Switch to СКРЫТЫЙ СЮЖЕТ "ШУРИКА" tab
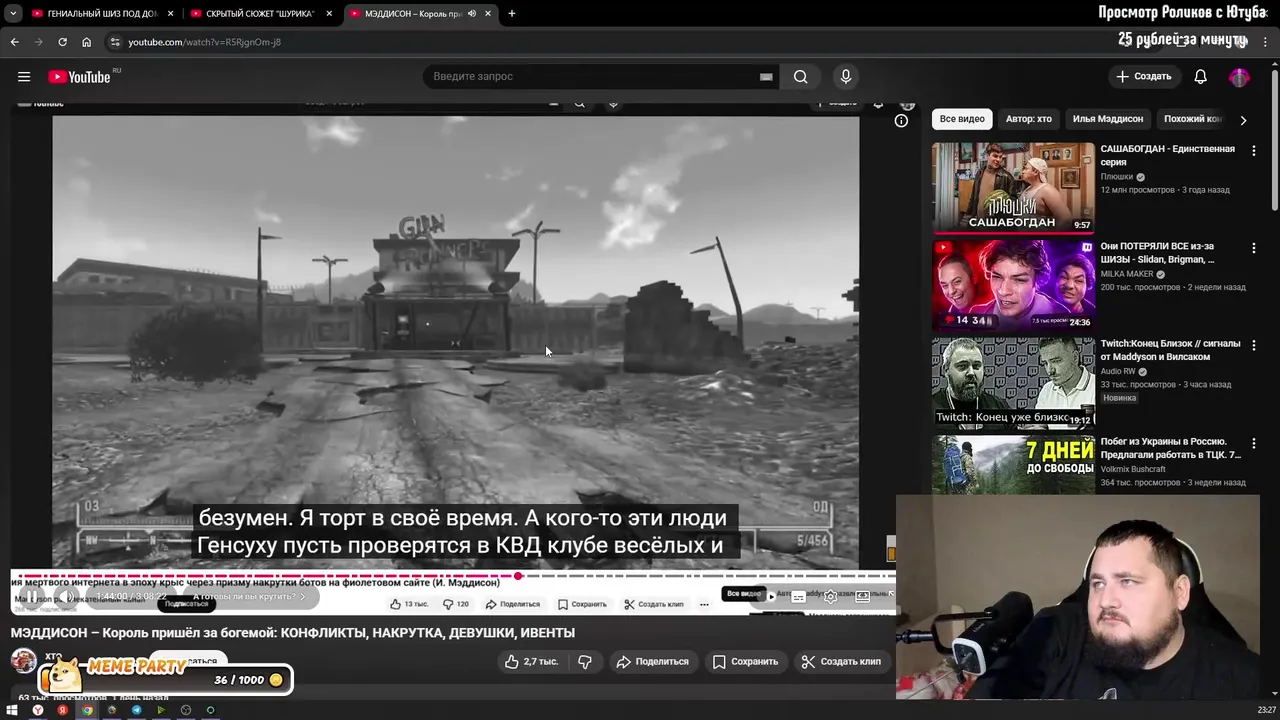Viewport: 1280px width, 720px height. pyautogui.click(x=260, y=13)
